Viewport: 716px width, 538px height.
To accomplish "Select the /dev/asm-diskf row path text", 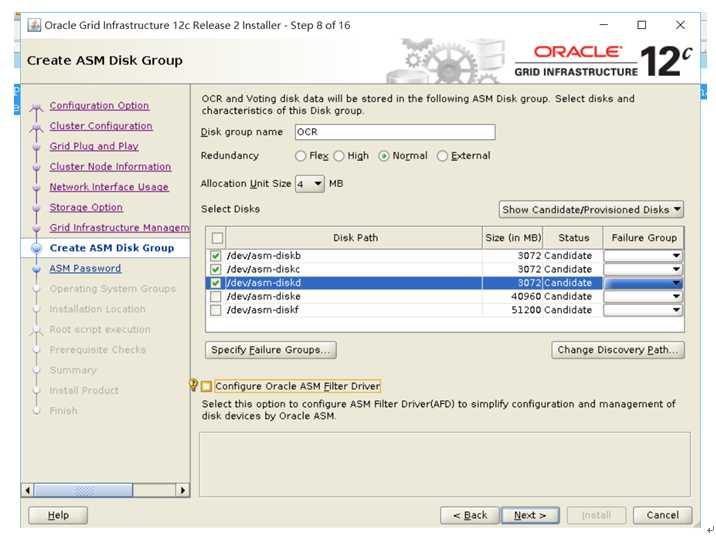I will click(263, 310).
